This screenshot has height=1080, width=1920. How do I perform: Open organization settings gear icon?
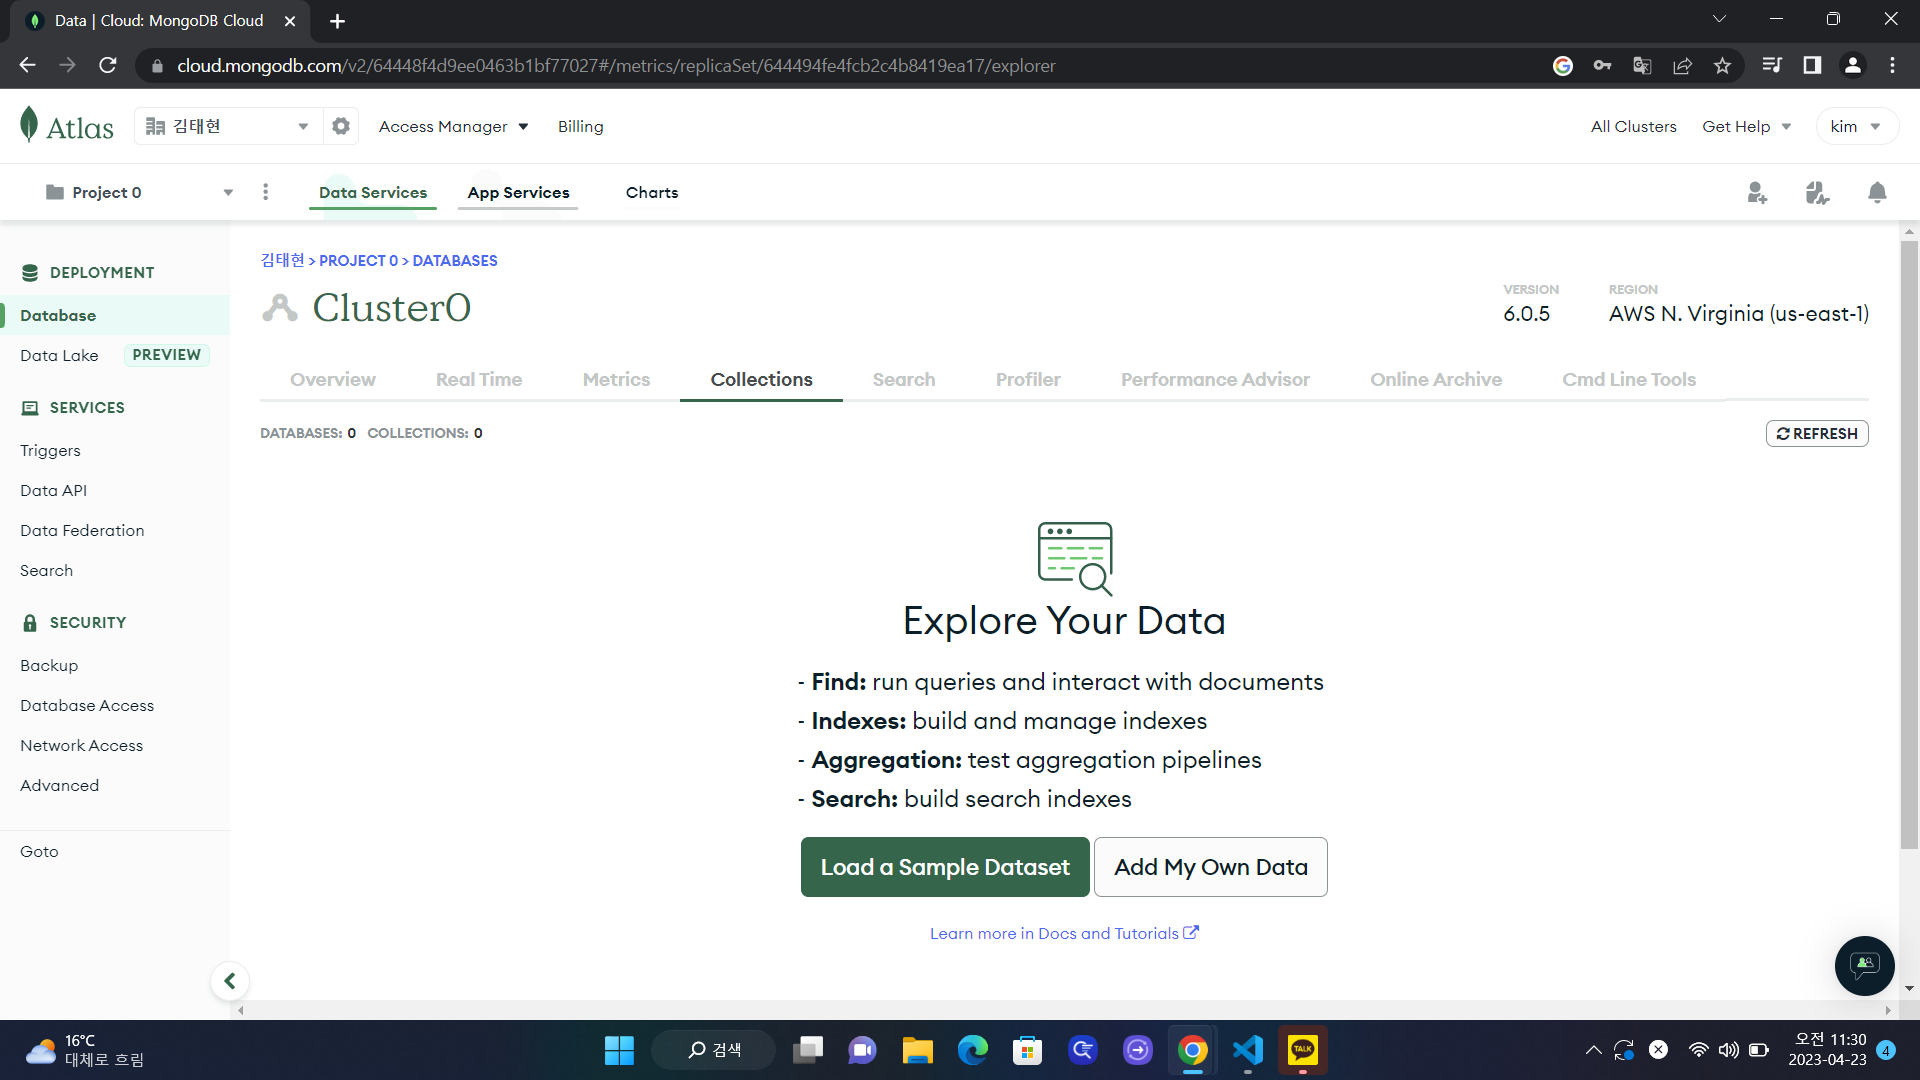point(341,126)
